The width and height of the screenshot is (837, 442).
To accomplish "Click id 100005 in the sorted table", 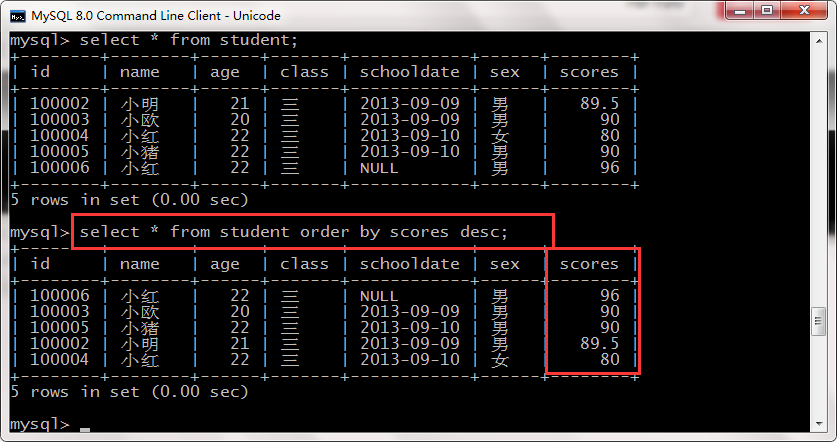I will point(59,328).
